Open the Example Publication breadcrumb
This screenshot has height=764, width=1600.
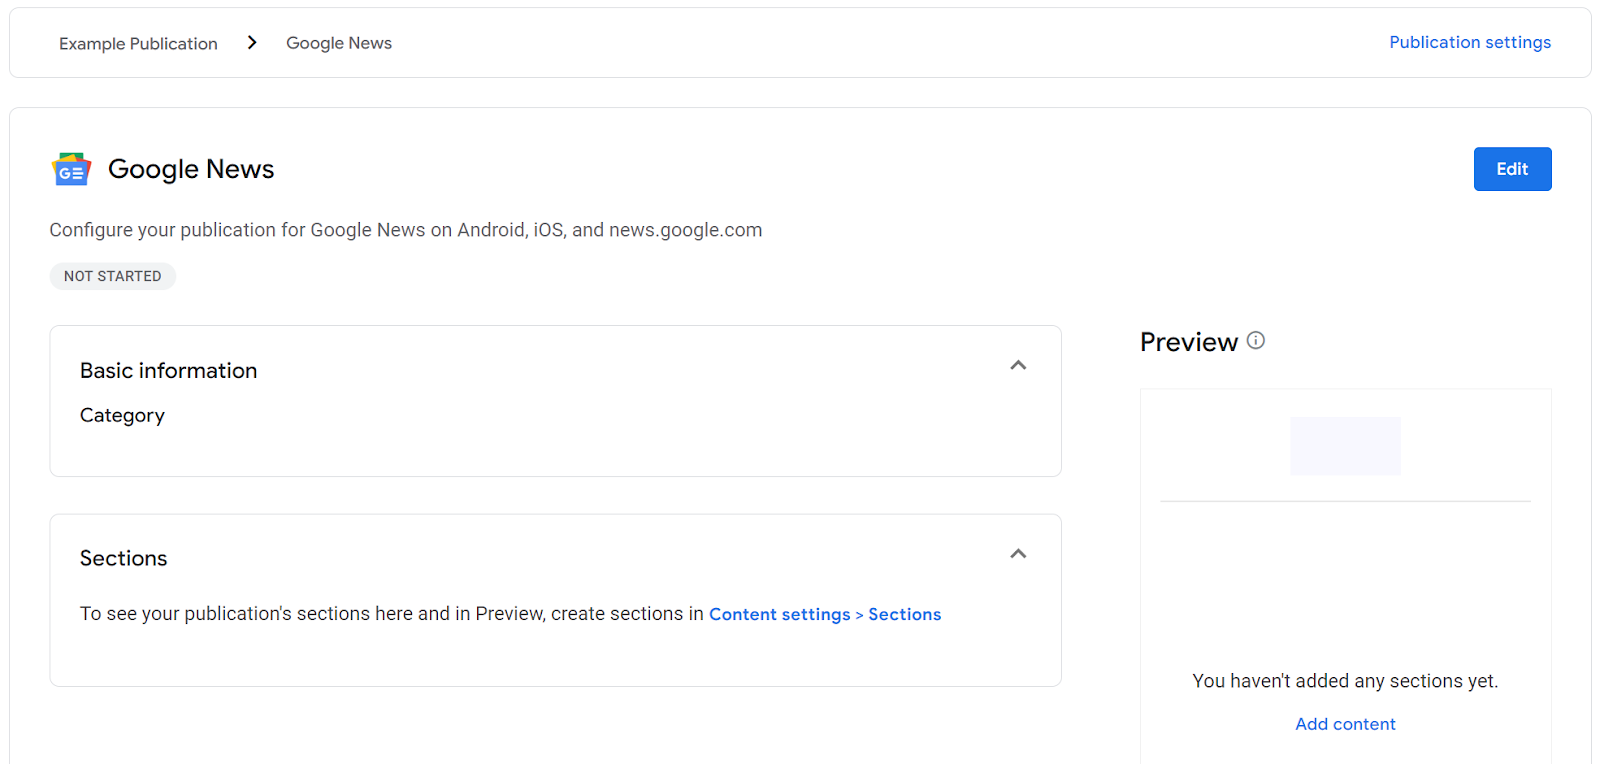(x=138, y=43)
